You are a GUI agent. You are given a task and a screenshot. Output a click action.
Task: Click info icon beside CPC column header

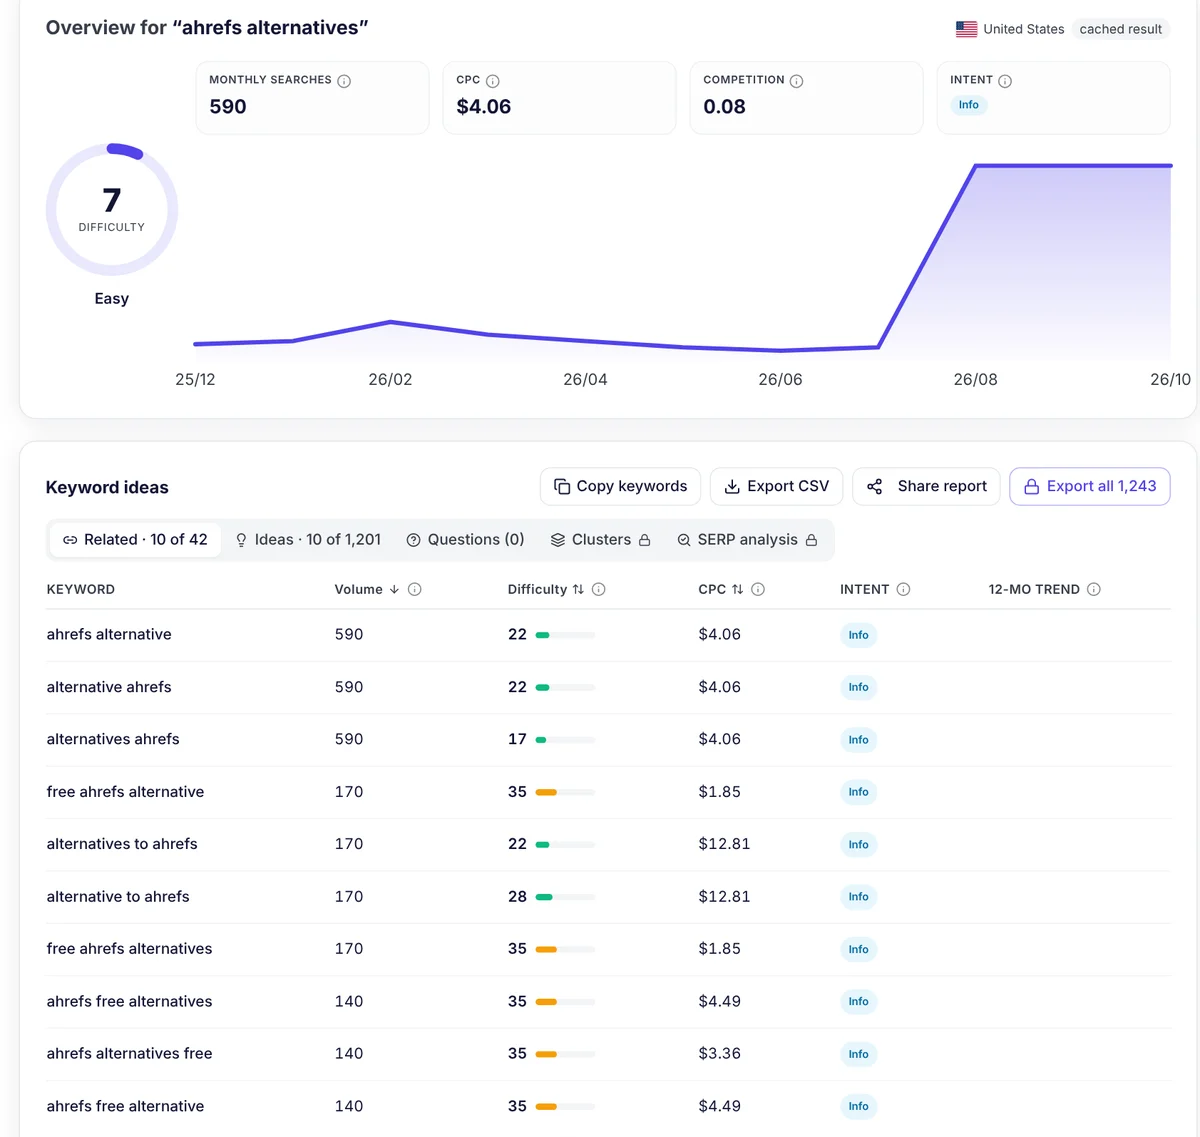point(758,589)
